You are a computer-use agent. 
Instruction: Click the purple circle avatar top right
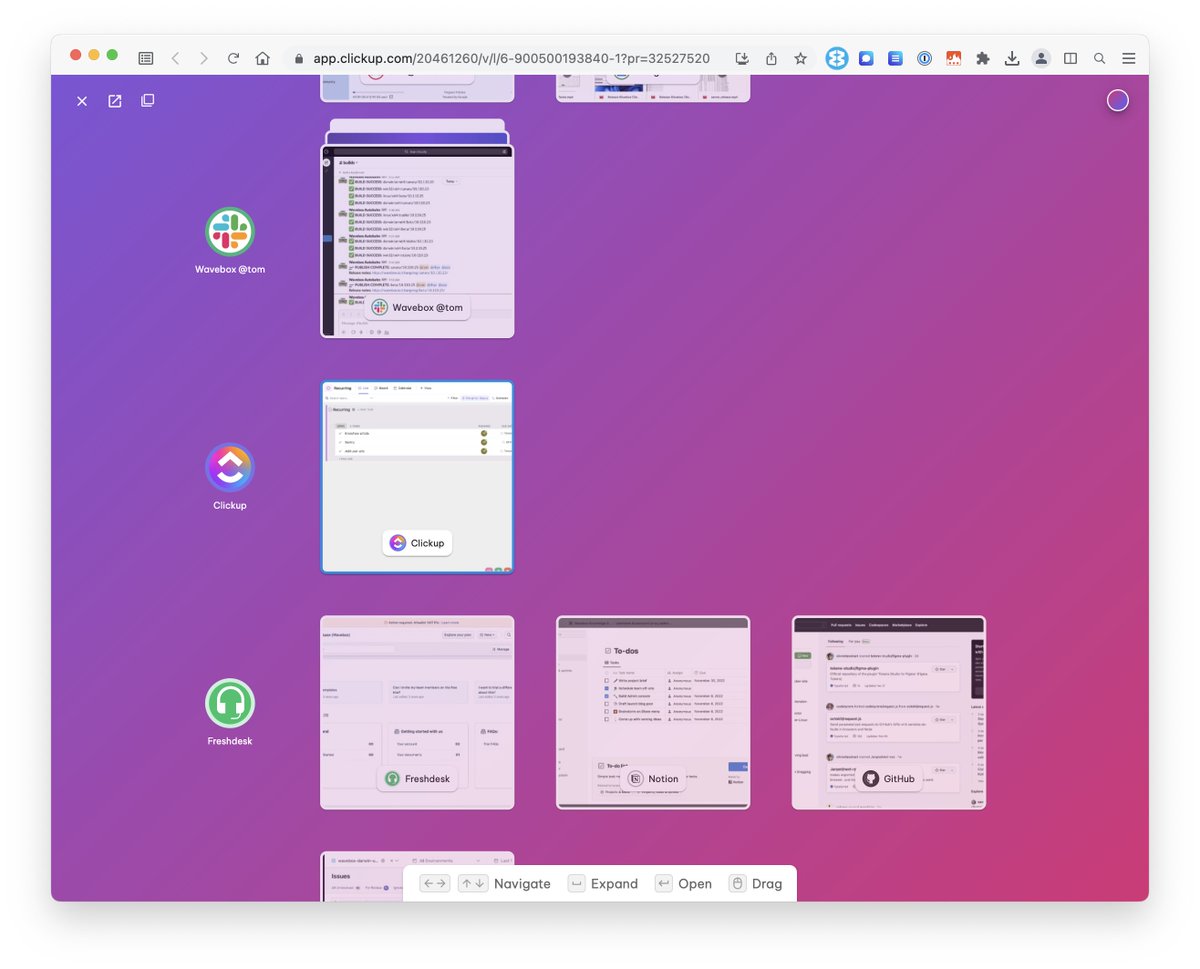pyautogui.click(x=1118, y=100)
